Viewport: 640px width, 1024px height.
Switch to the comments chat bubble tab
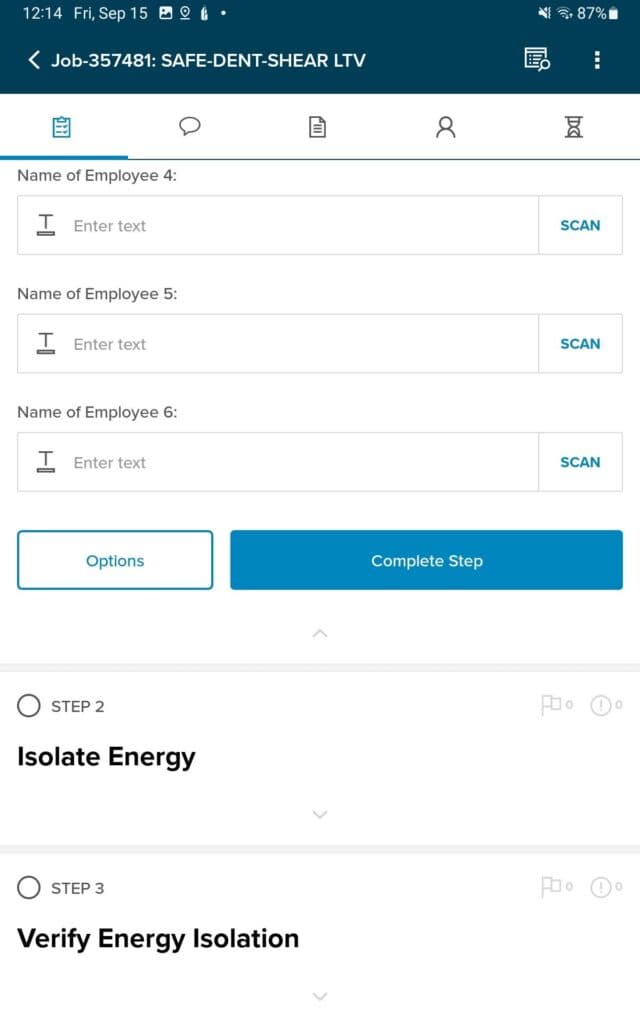(x=190, y=127)
